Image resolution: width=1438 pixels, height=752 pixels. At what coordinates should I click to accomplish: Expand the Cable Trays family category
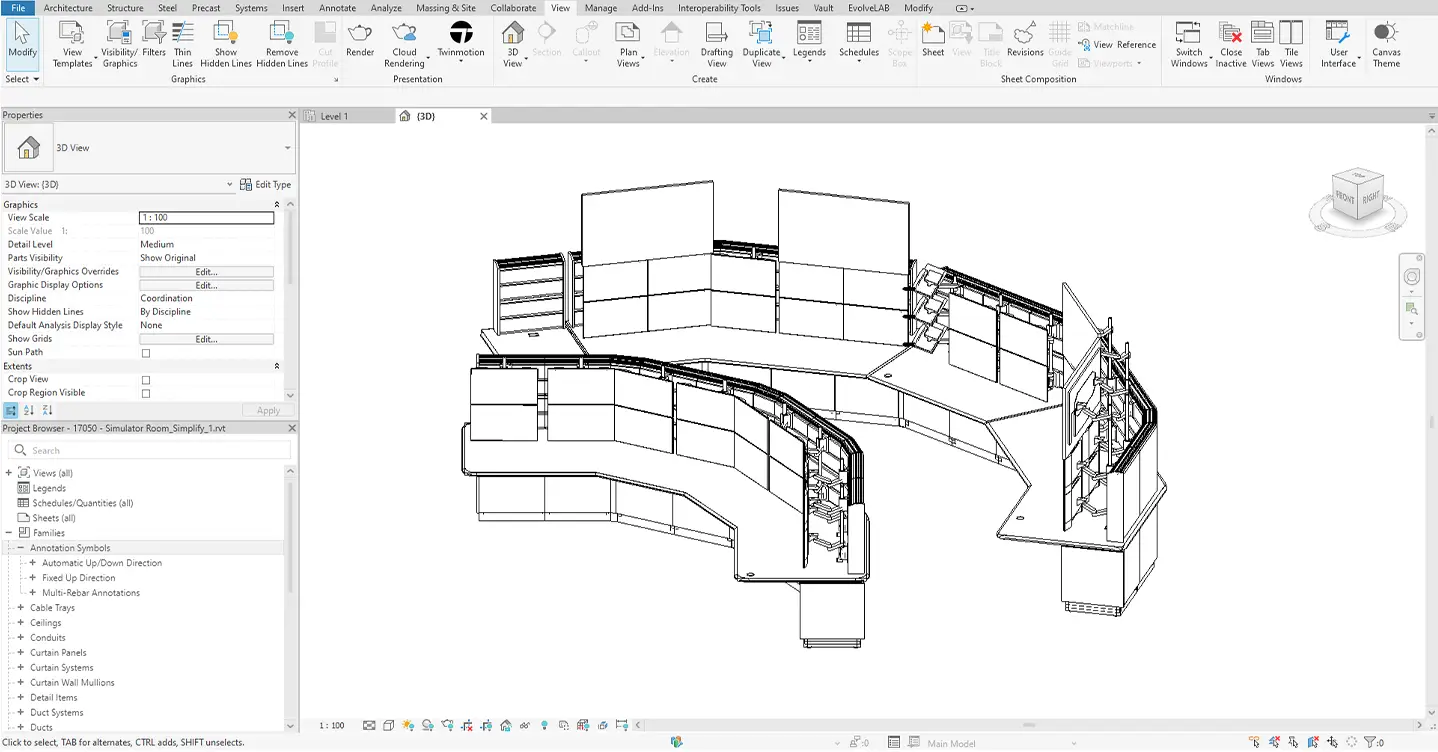click(22, 607)
